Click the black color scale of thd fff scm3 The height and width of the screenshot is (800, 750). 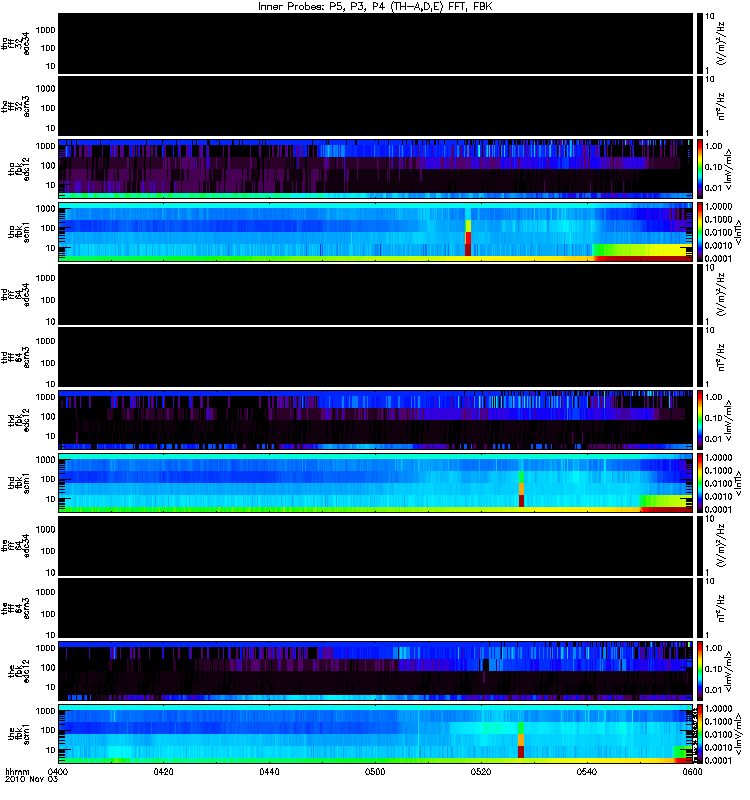tap(699, 358)
